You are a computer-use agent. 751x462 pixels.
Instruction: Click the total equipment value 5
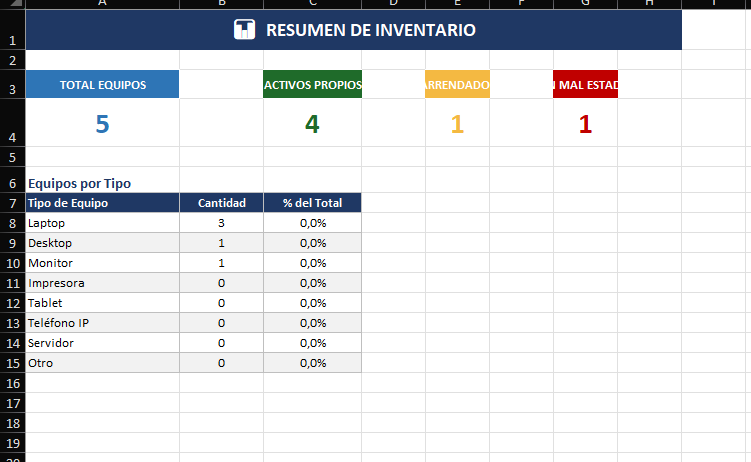pos(102,124)
